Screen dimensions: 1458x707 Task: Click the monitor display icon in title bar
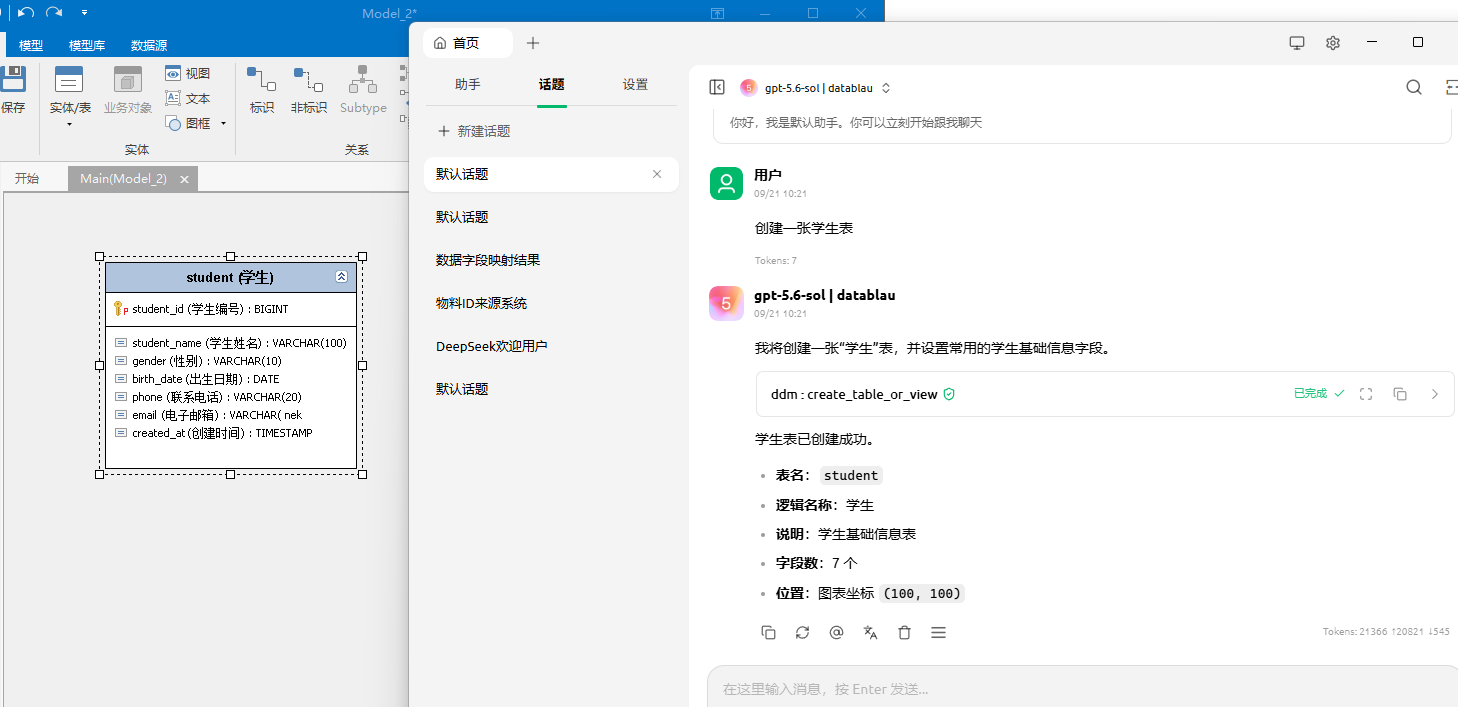click(x=1297, y=43)
